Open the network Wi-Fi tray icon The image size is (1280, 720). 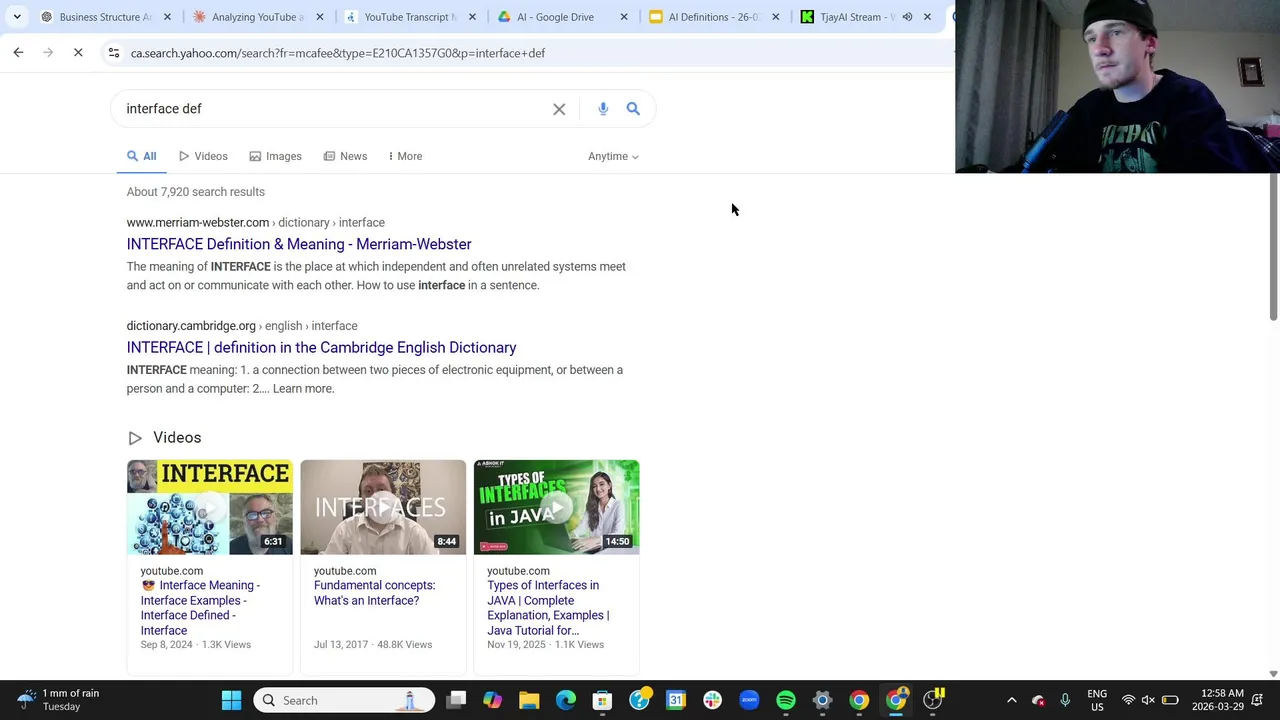click(x=1128, y=700)
